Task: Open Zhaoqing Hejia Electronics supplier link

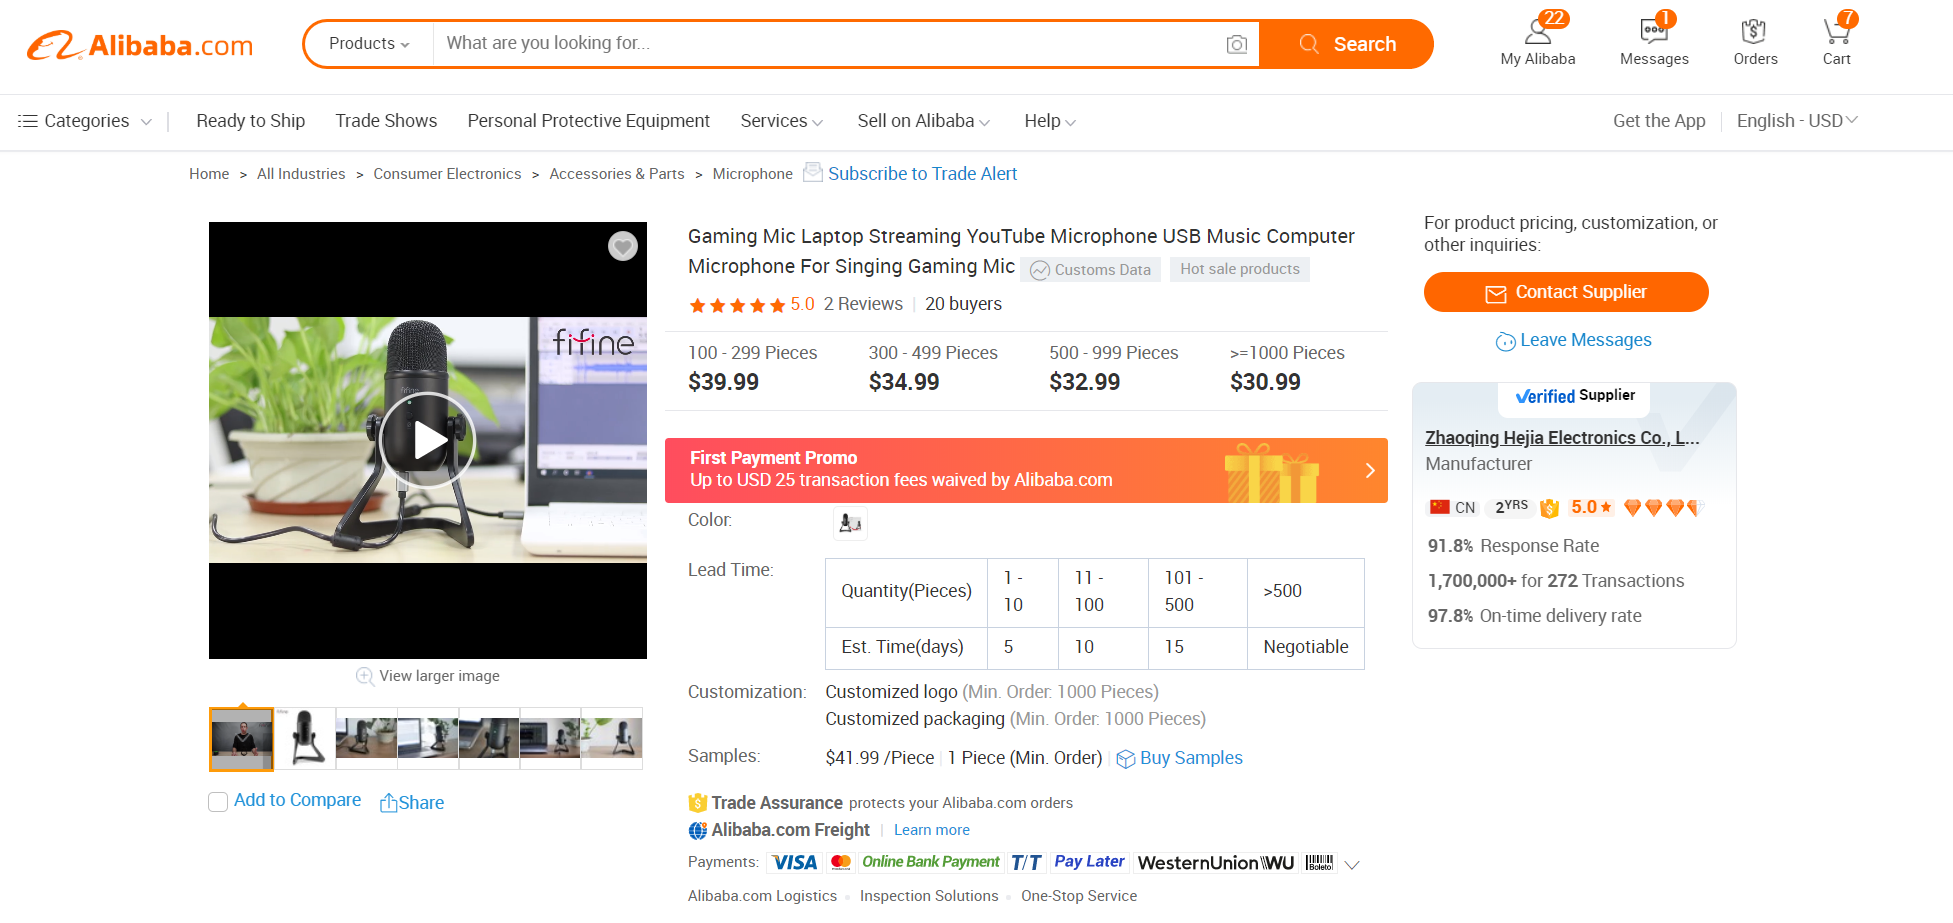Action: pyautogui.click(x=1562, y=438)
